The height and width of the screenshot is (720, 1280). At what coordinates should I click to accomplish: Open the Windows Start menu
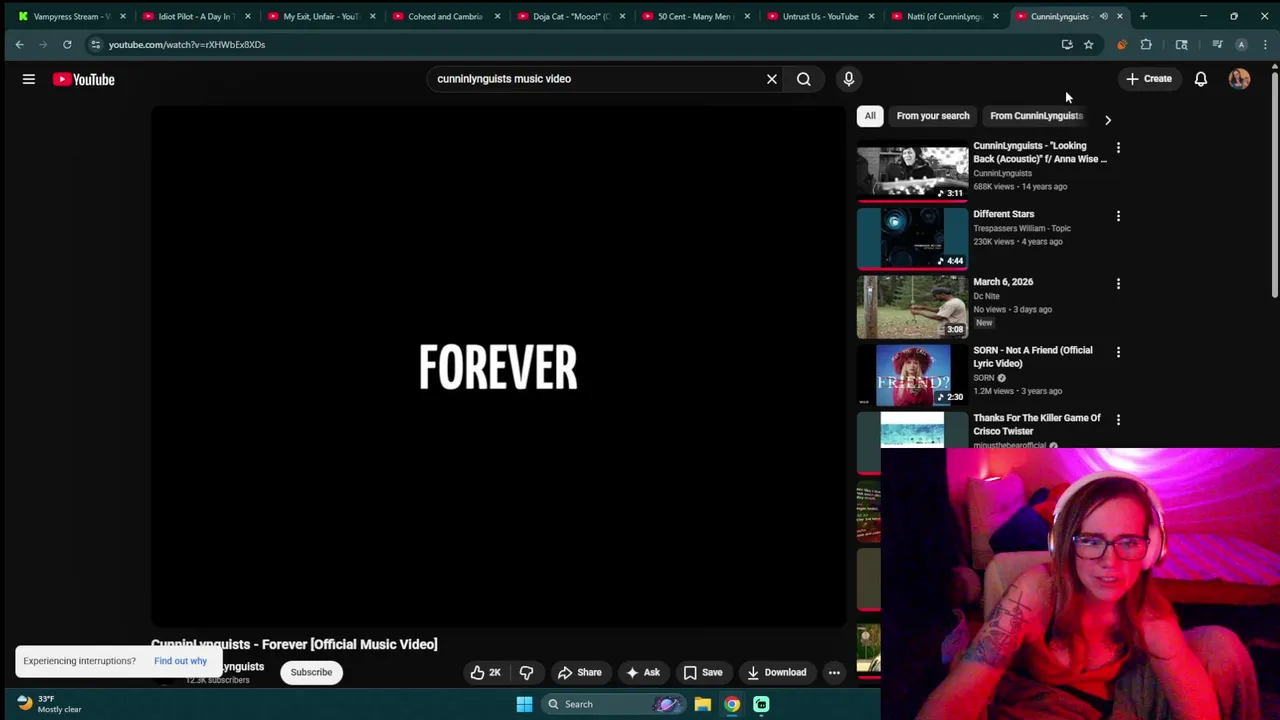pyautogui.click(x=524, y=704)
